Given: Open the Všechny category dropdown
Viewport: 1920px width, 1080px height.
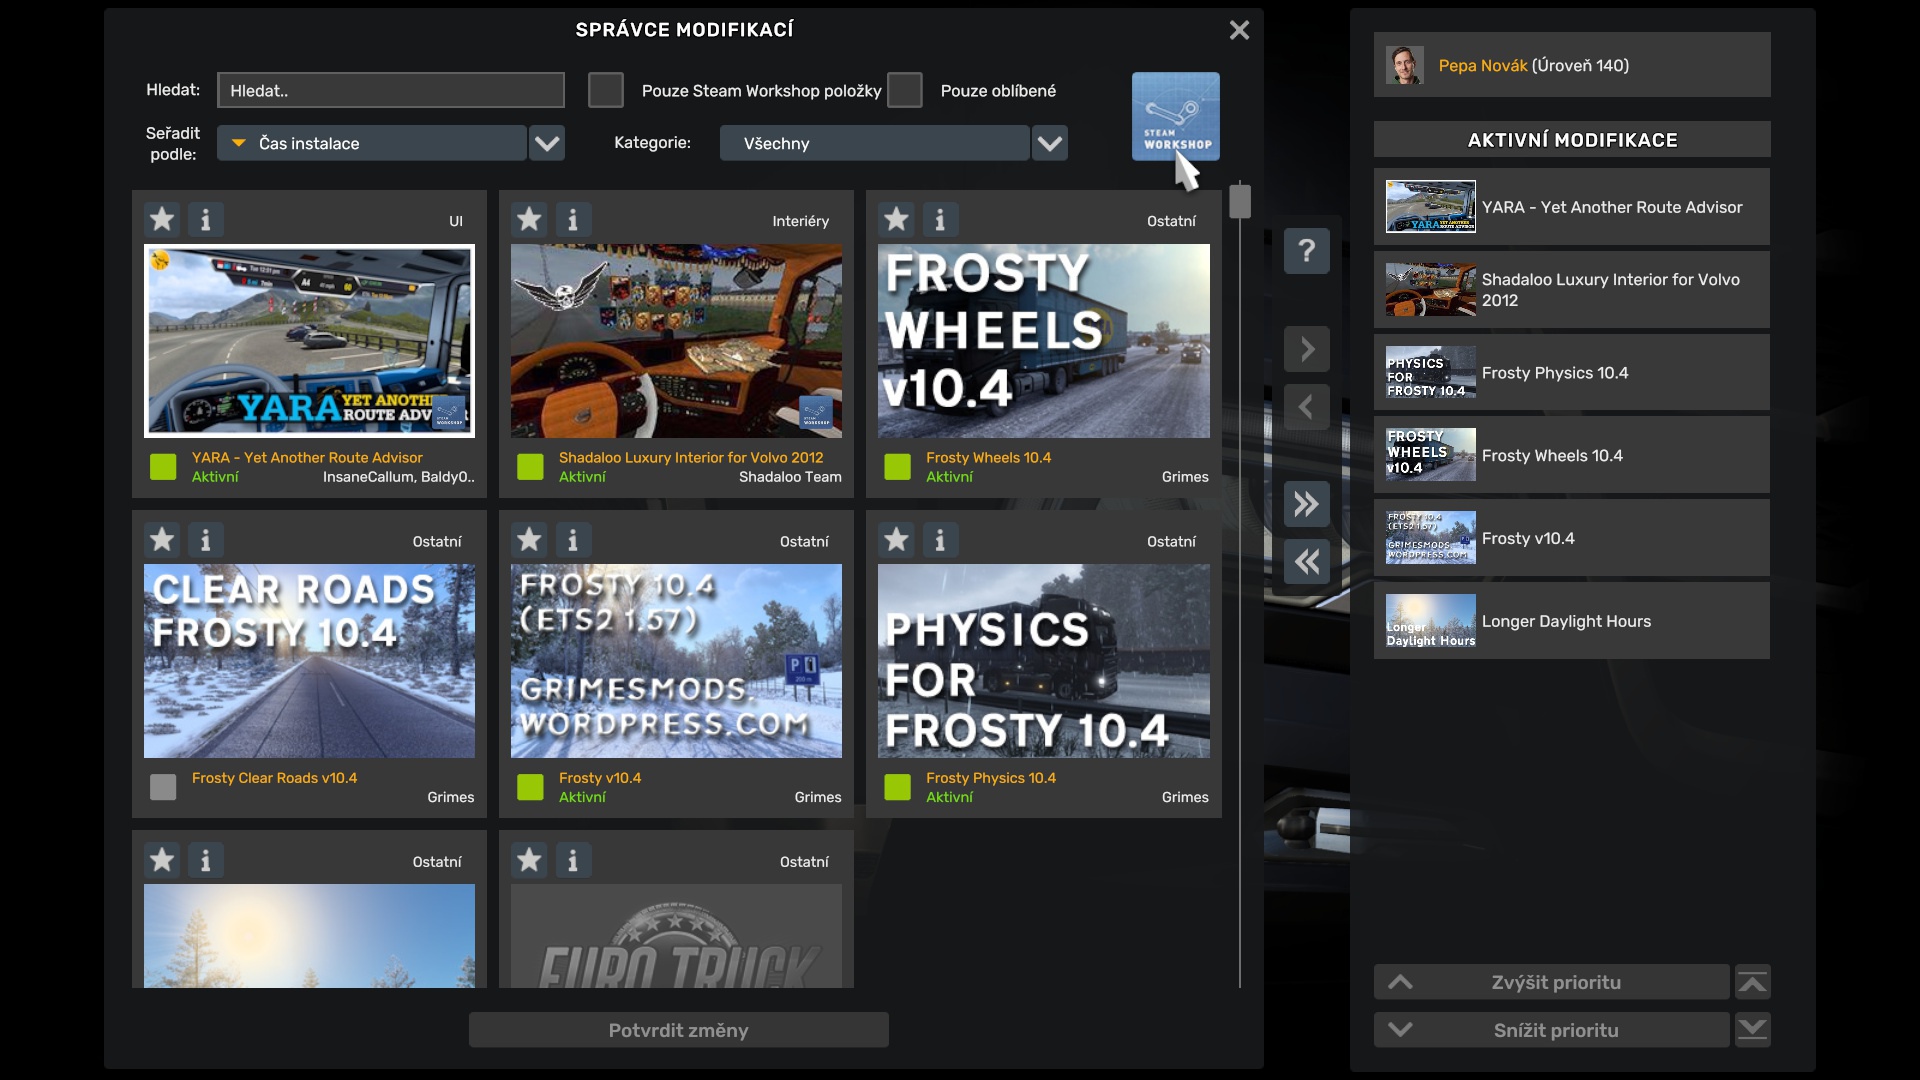Looking at the screenshot, I should tap(874, 143).
